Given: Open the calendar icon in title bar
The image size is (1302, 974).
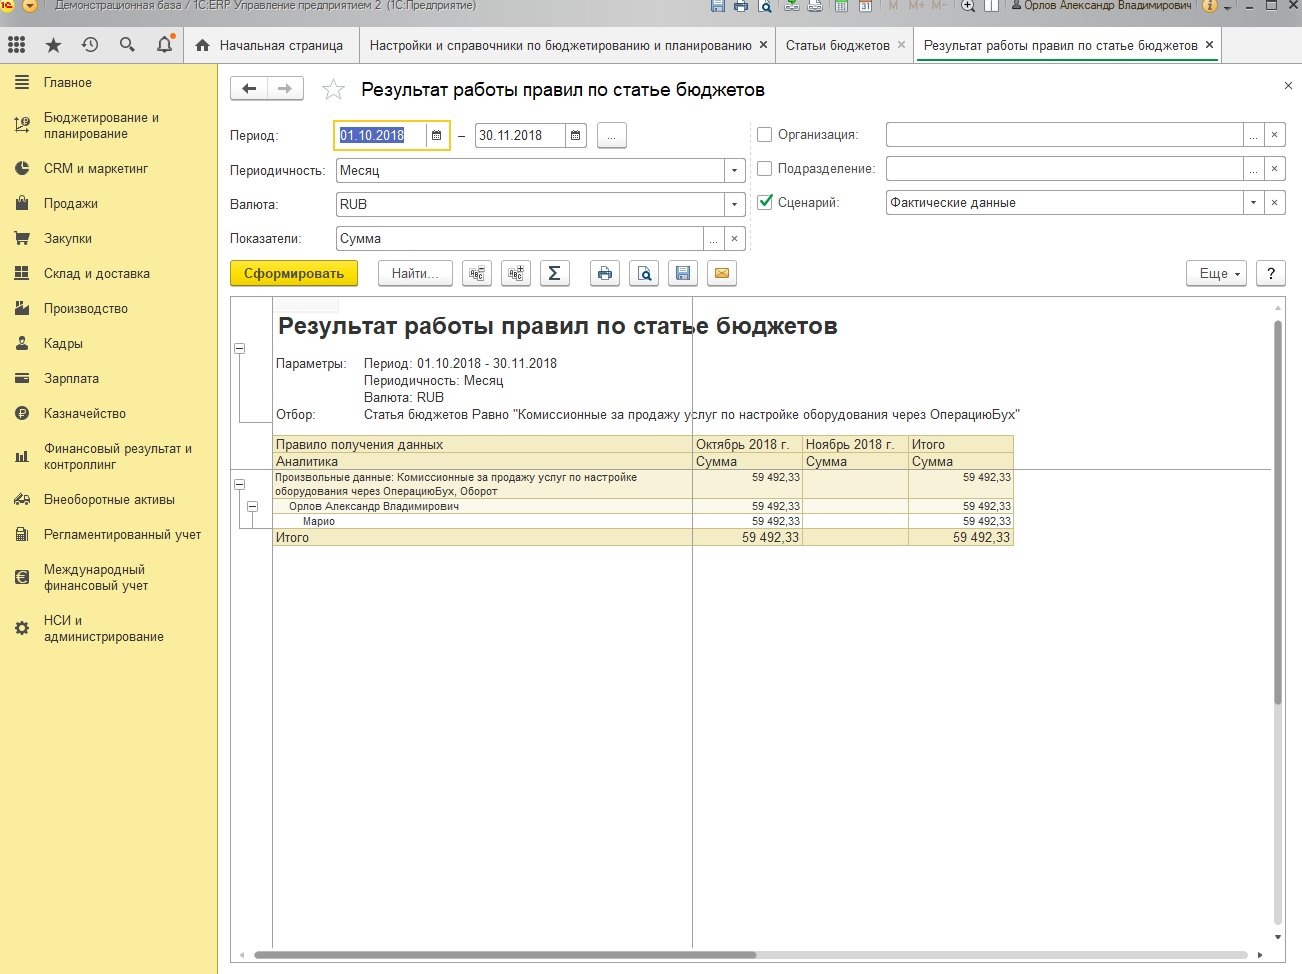Looking at the screenshot, I should click(x=866, y=6).
